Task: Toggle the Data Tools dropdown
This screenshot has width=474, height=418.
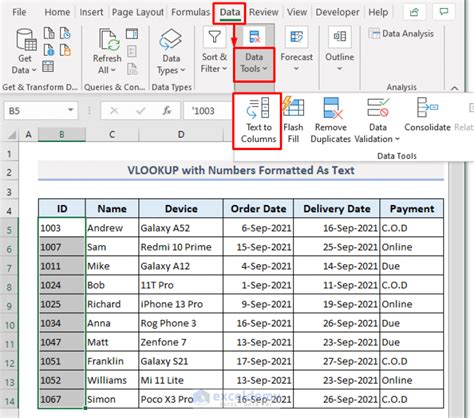Action: [254, 63]
